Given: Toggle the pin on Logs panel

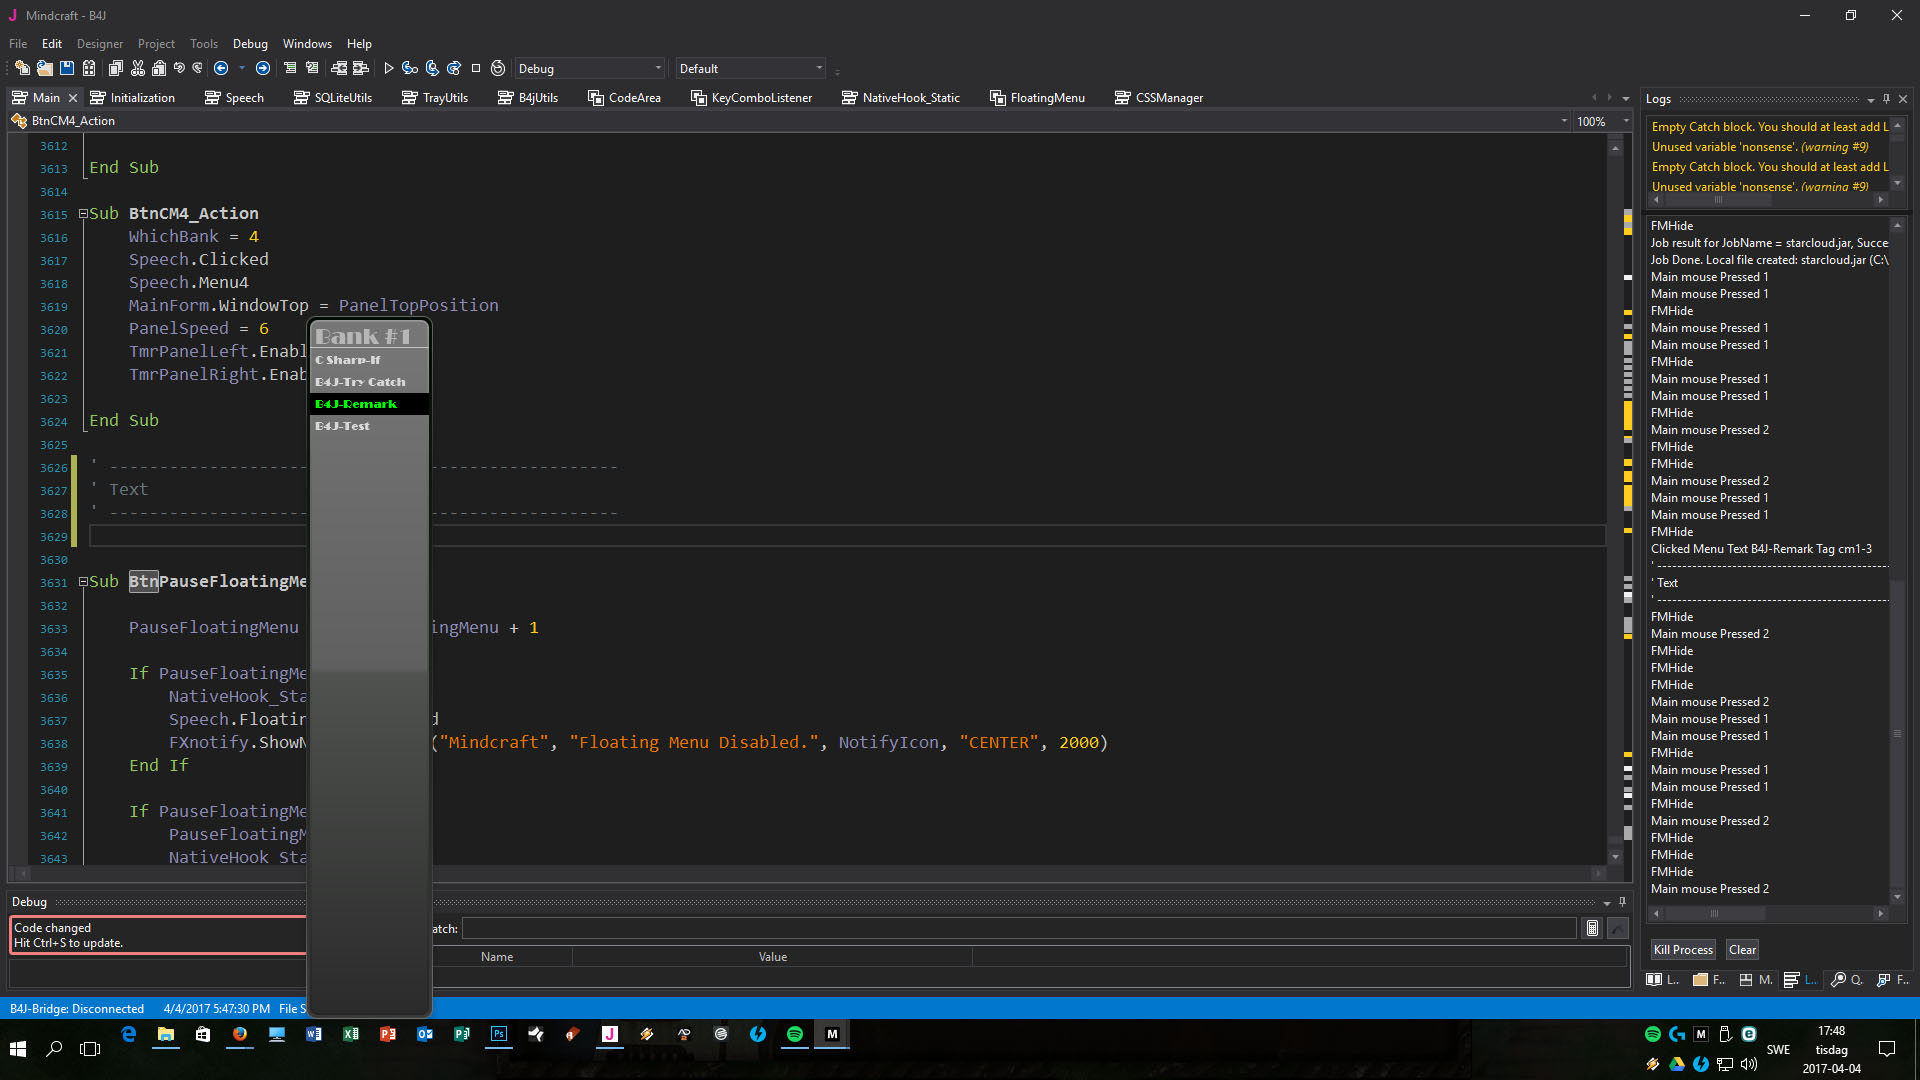Looking at the screenshot, I should tap(1886, 99).
